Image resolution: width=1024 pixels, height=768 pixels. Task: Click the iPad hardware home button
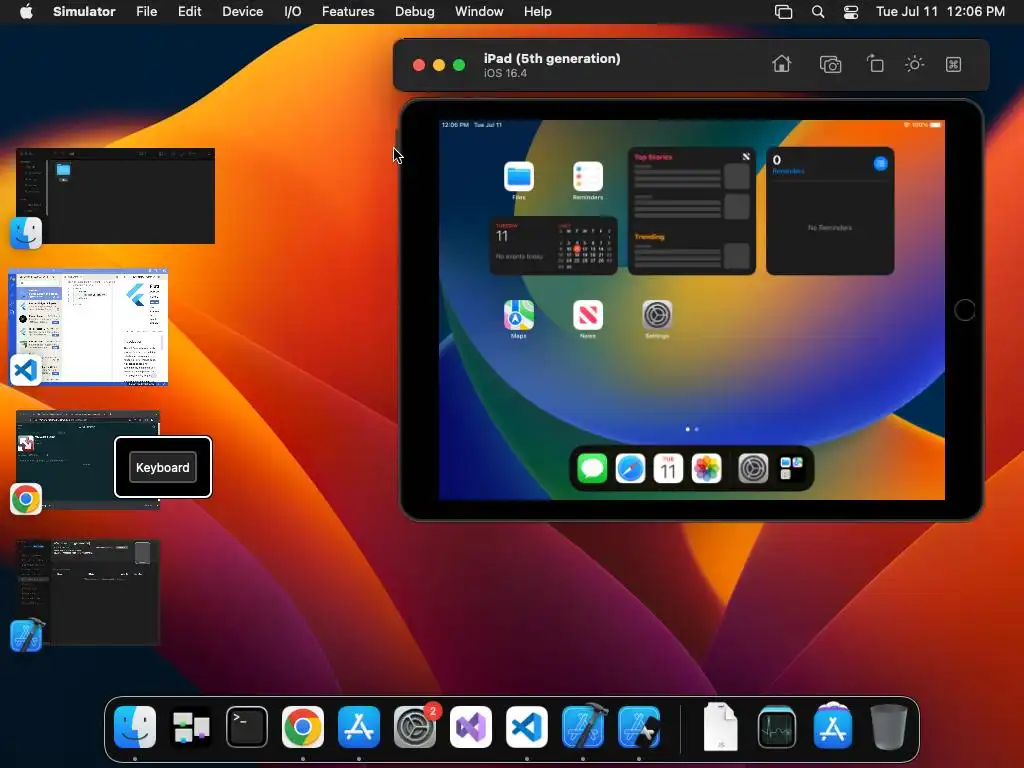tap(965, 310)
